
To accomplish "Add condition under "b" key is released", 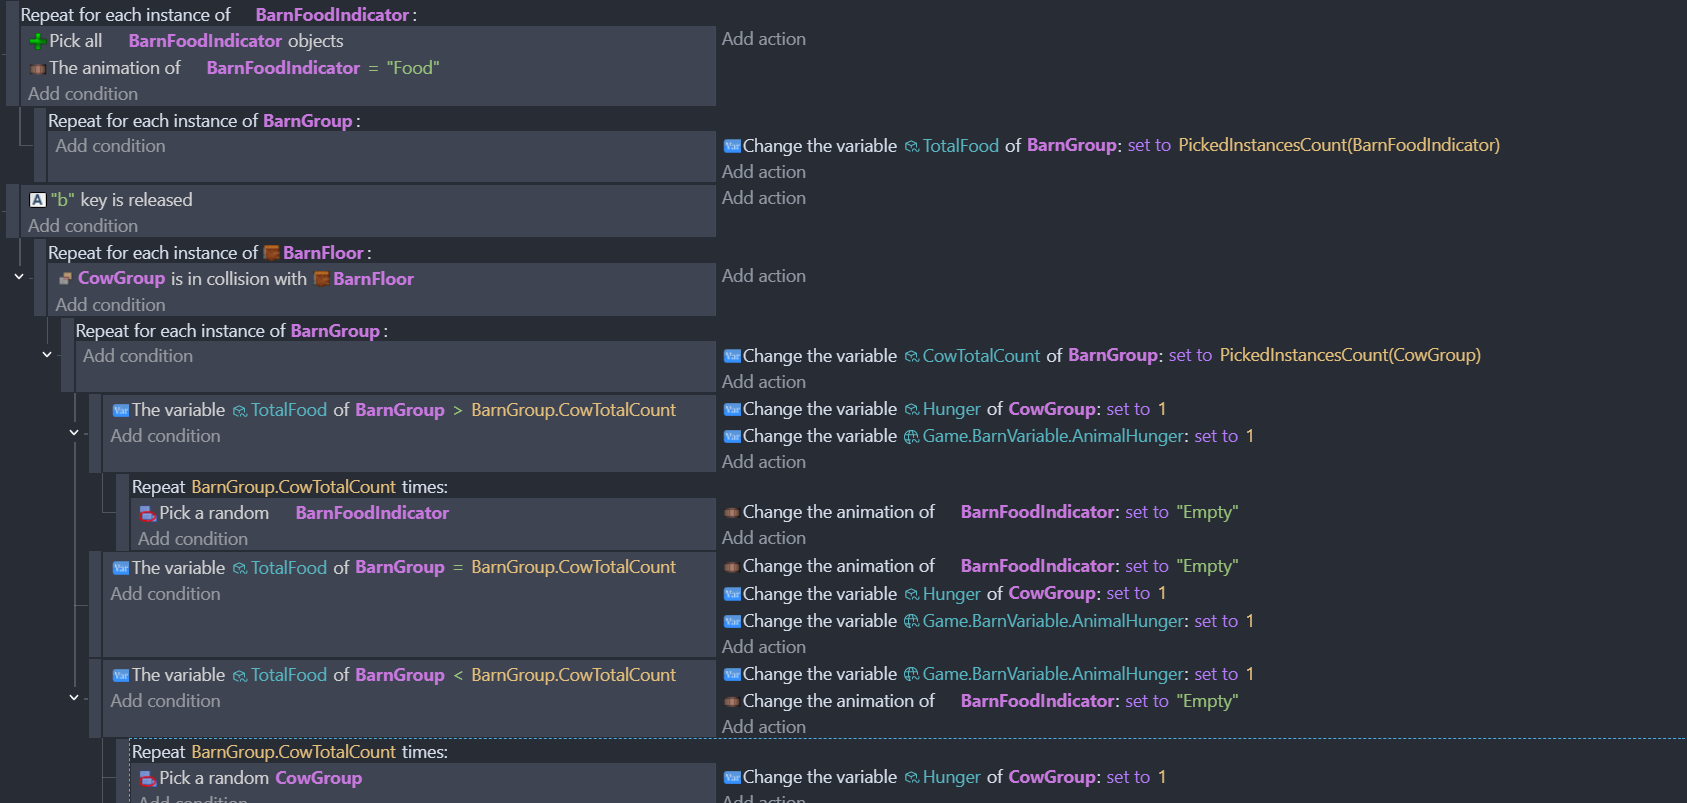I will (83, 226).
